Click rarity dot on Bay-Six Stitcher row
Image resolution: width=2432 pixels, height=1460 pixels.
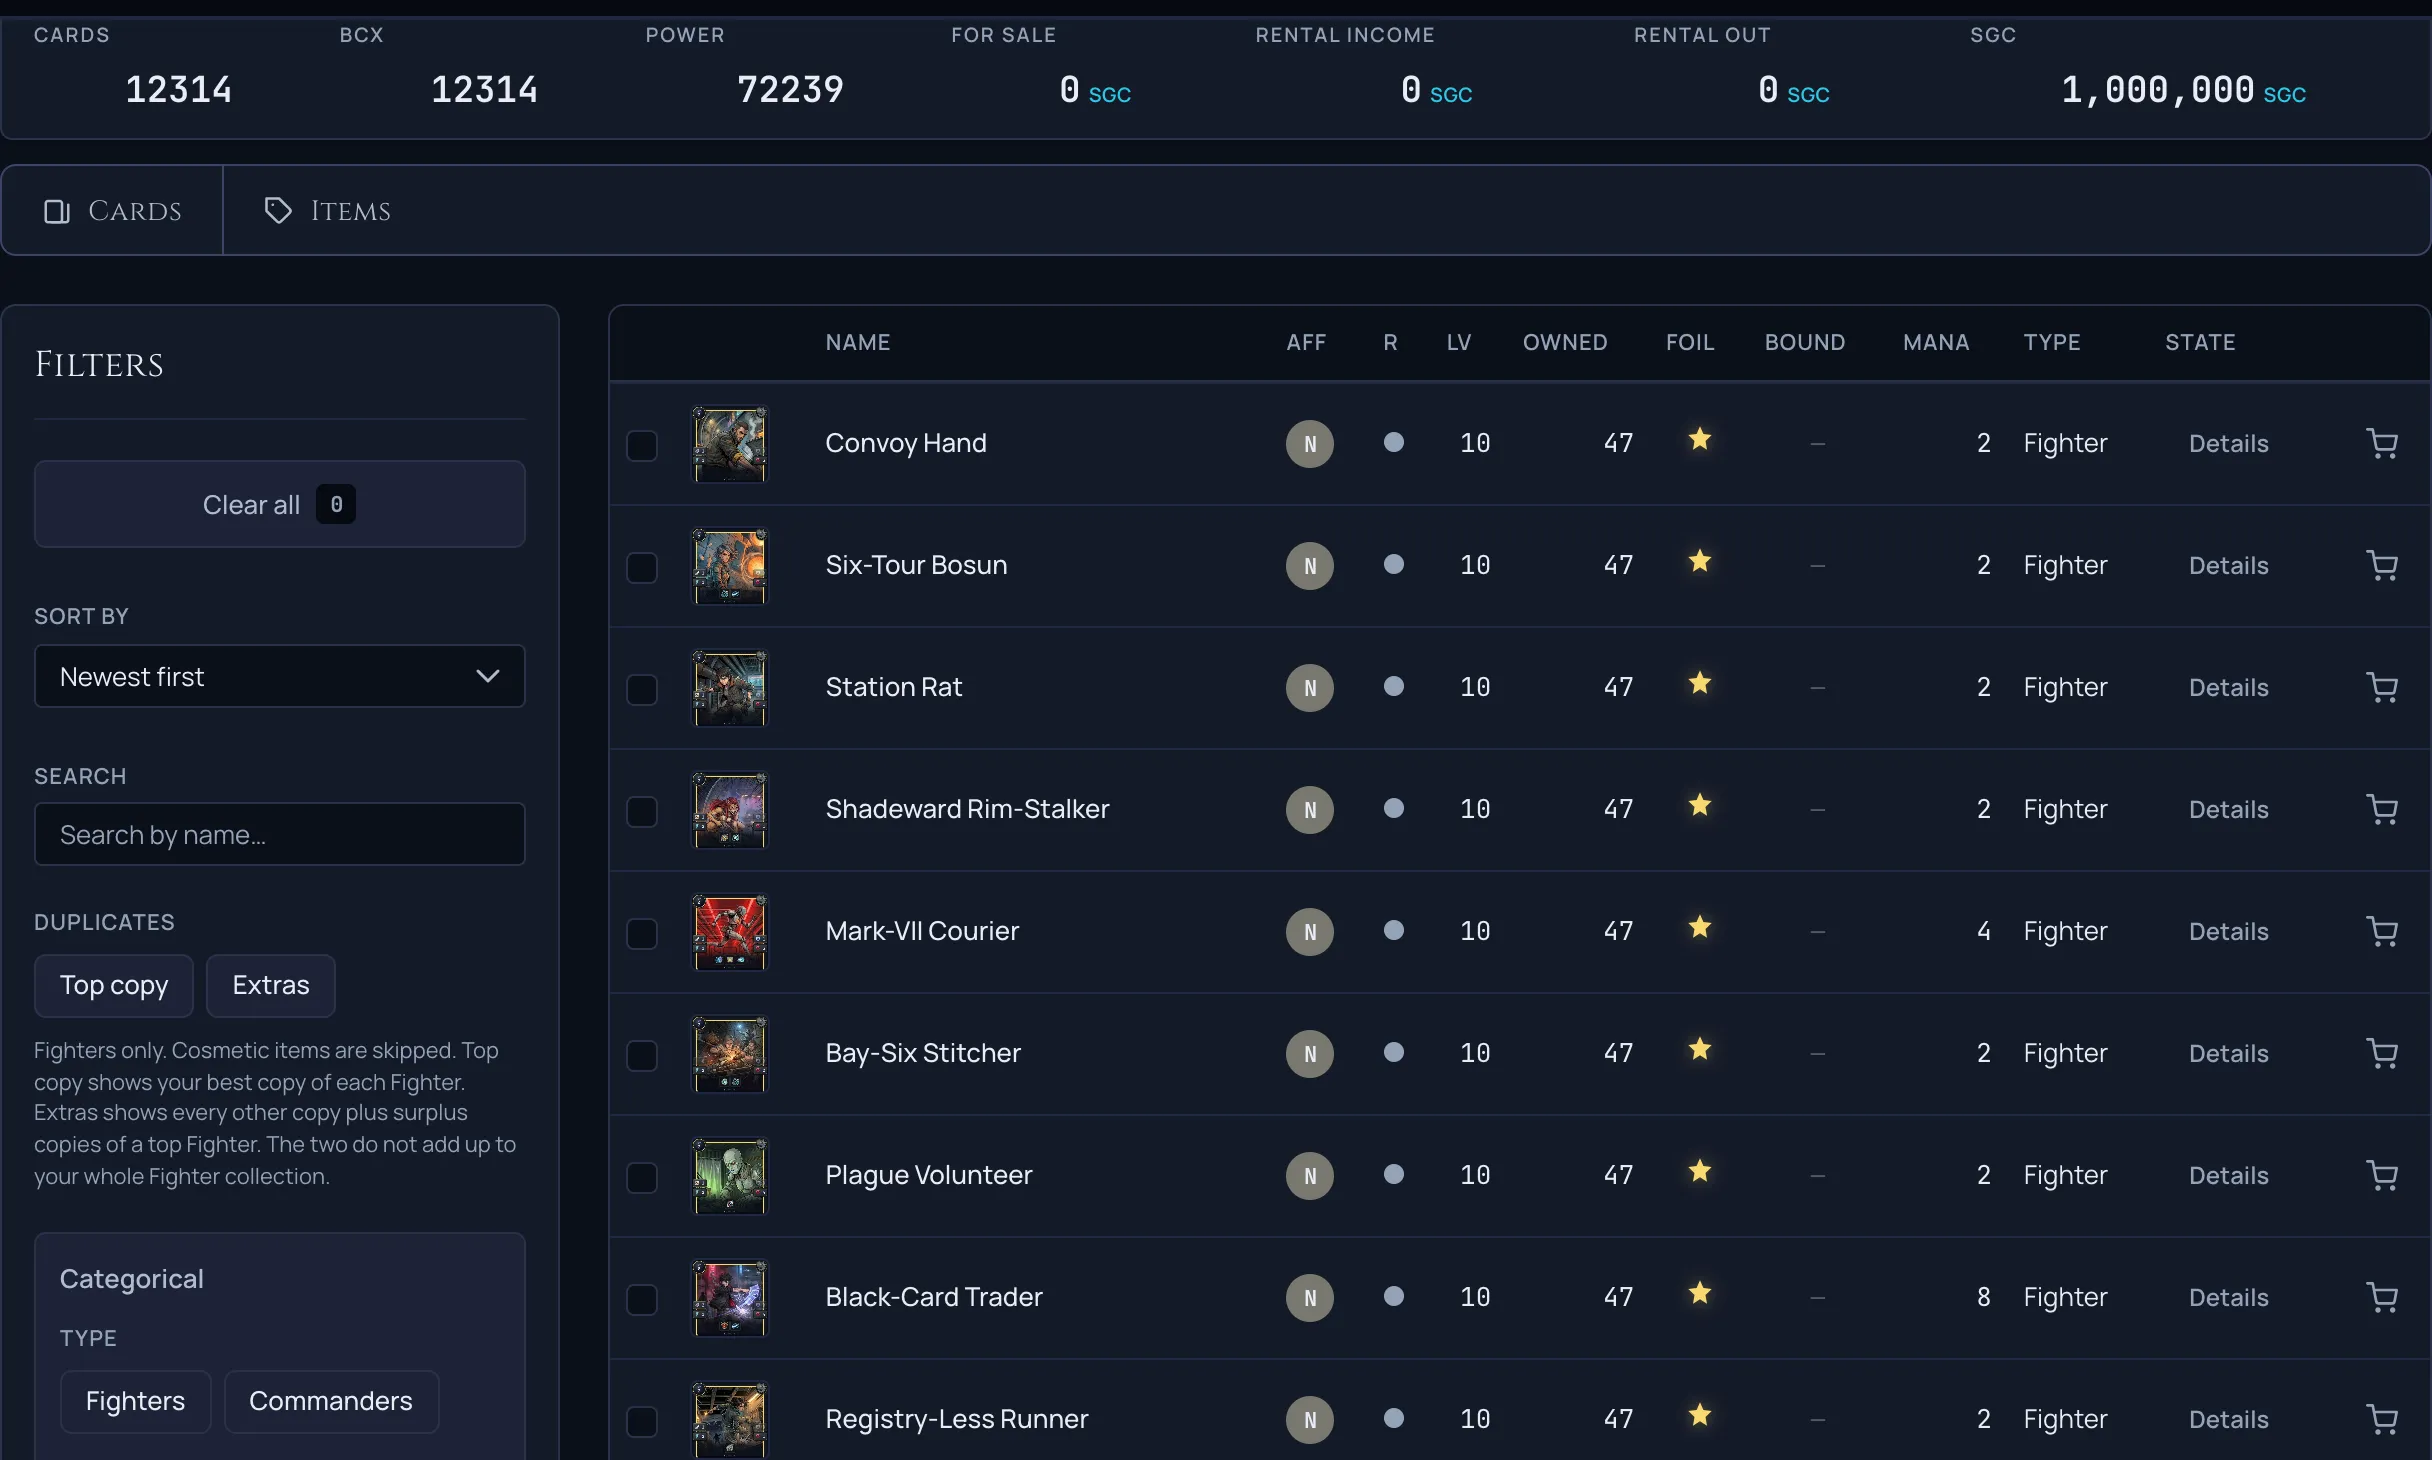[x=1394, y=1052]
